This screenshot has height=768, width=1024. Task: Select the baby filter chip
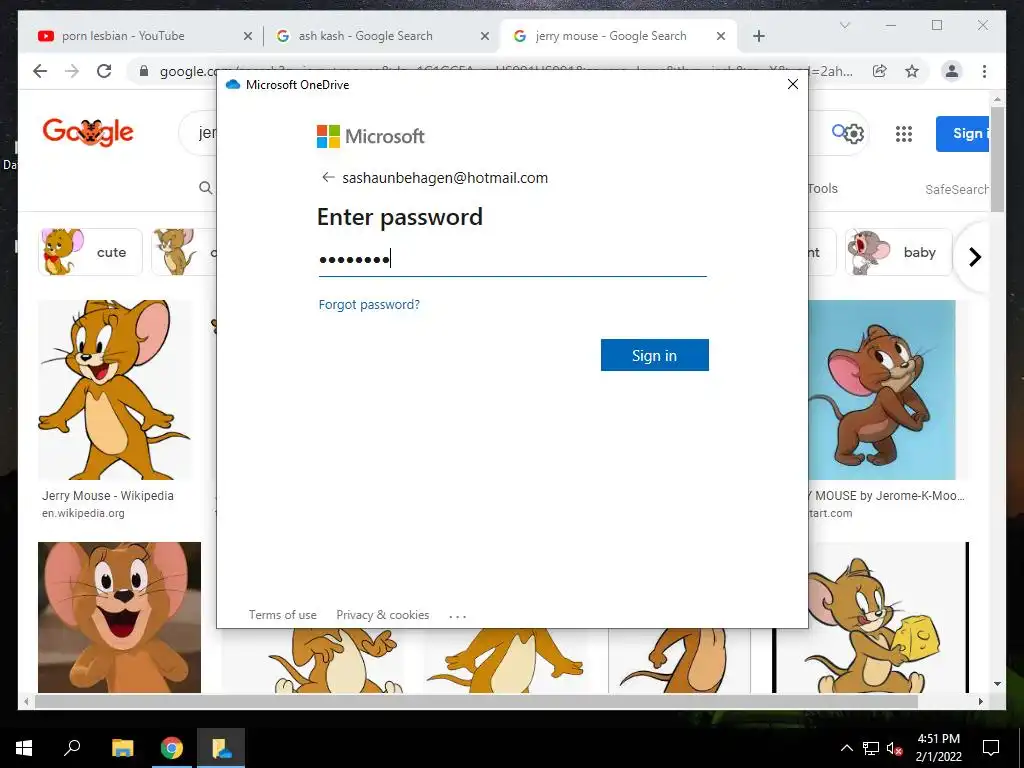click(x=899, y=252)
